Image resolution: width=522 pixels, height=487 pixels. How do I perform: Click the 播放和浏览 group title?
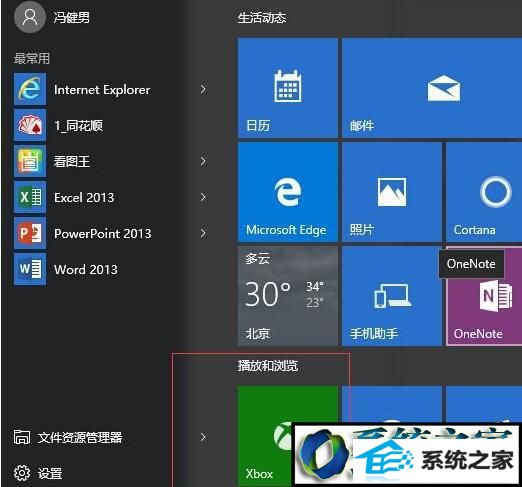pyautogui.click(x=268, y=366)
